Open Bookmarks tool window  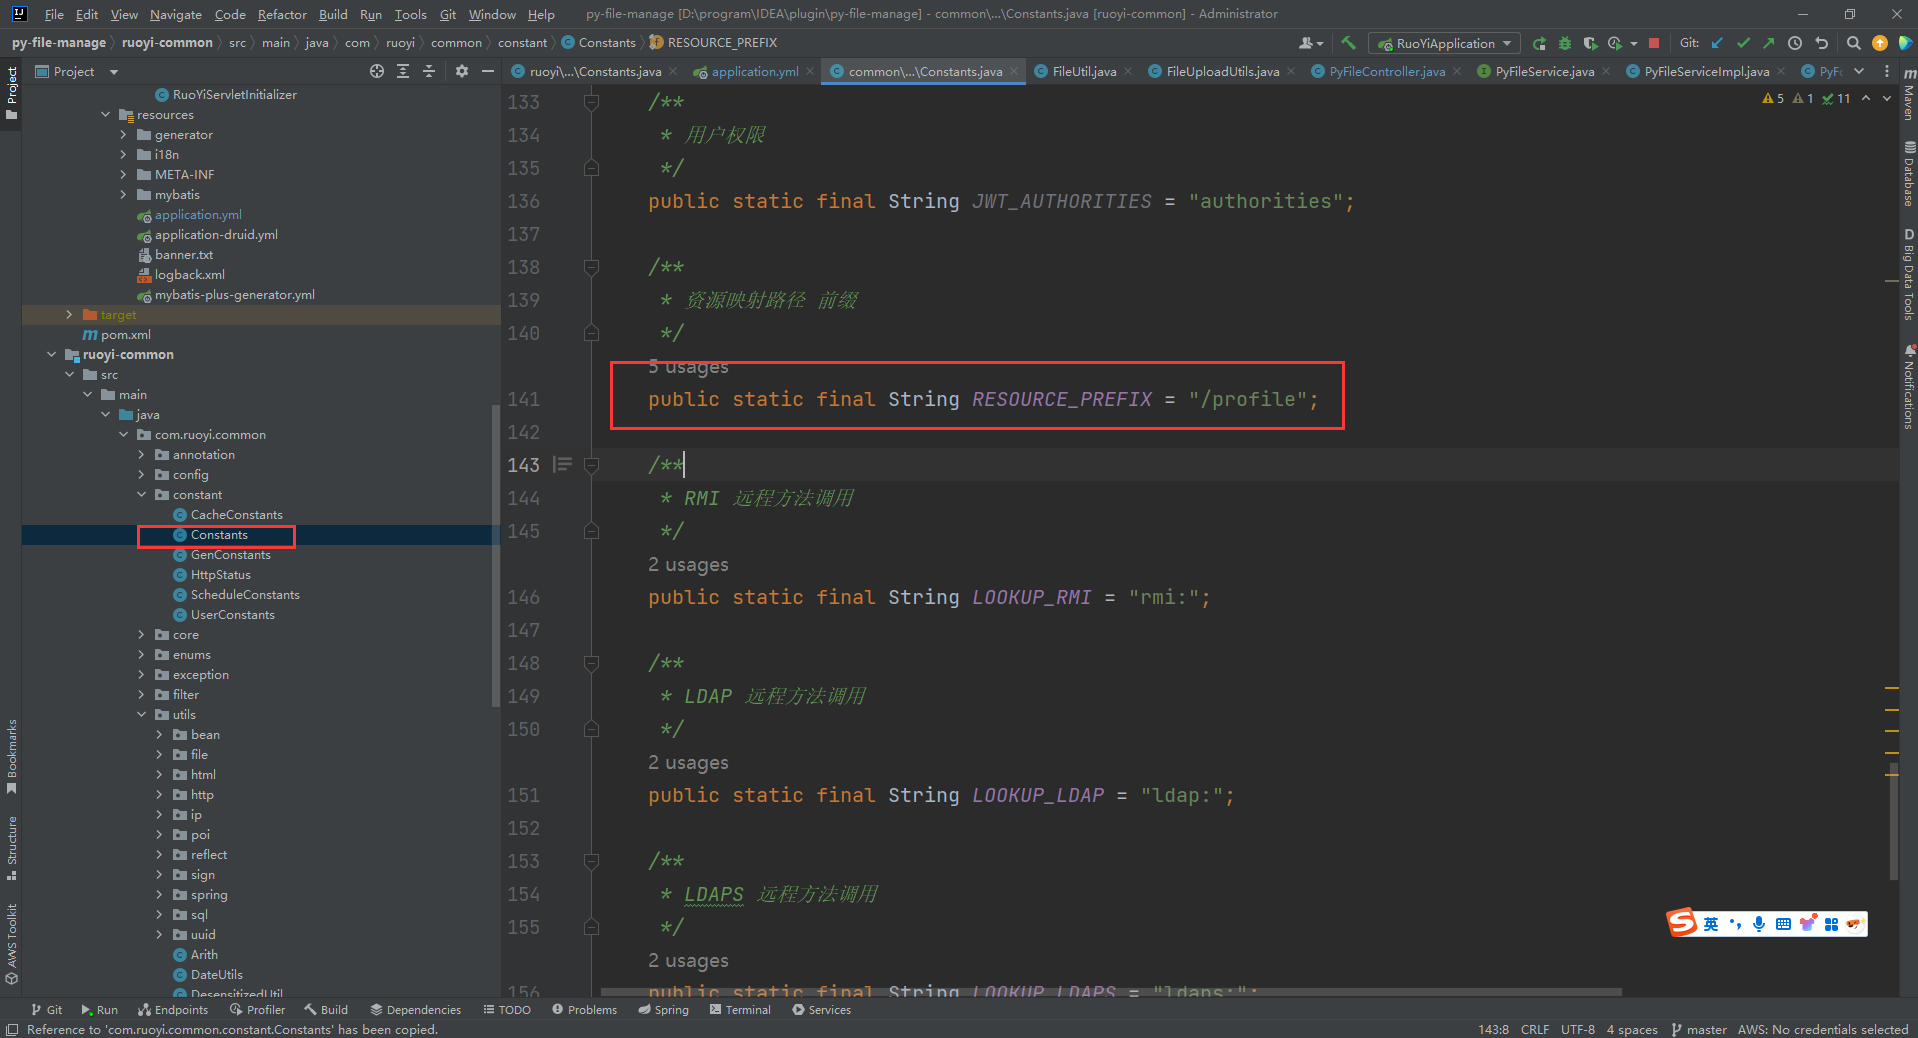pos(11,757)
